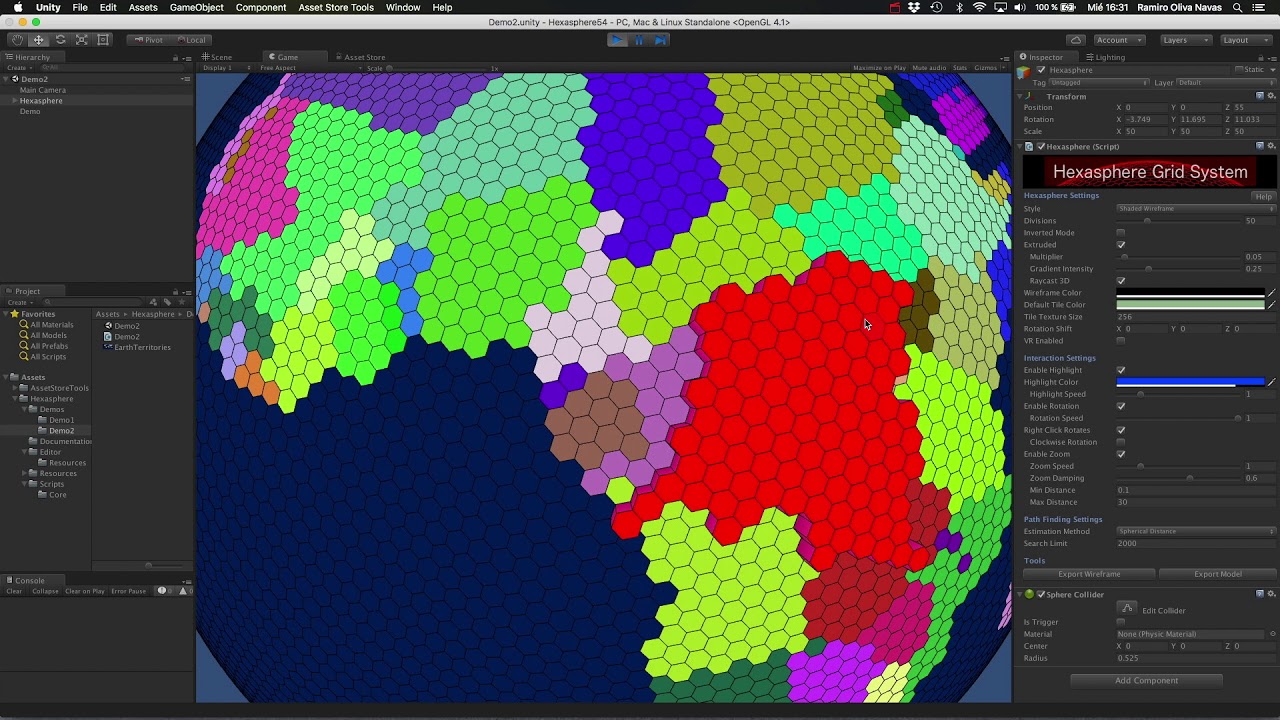Click the Play mode button
The image size is (1280, 720).
coord(617,40)
